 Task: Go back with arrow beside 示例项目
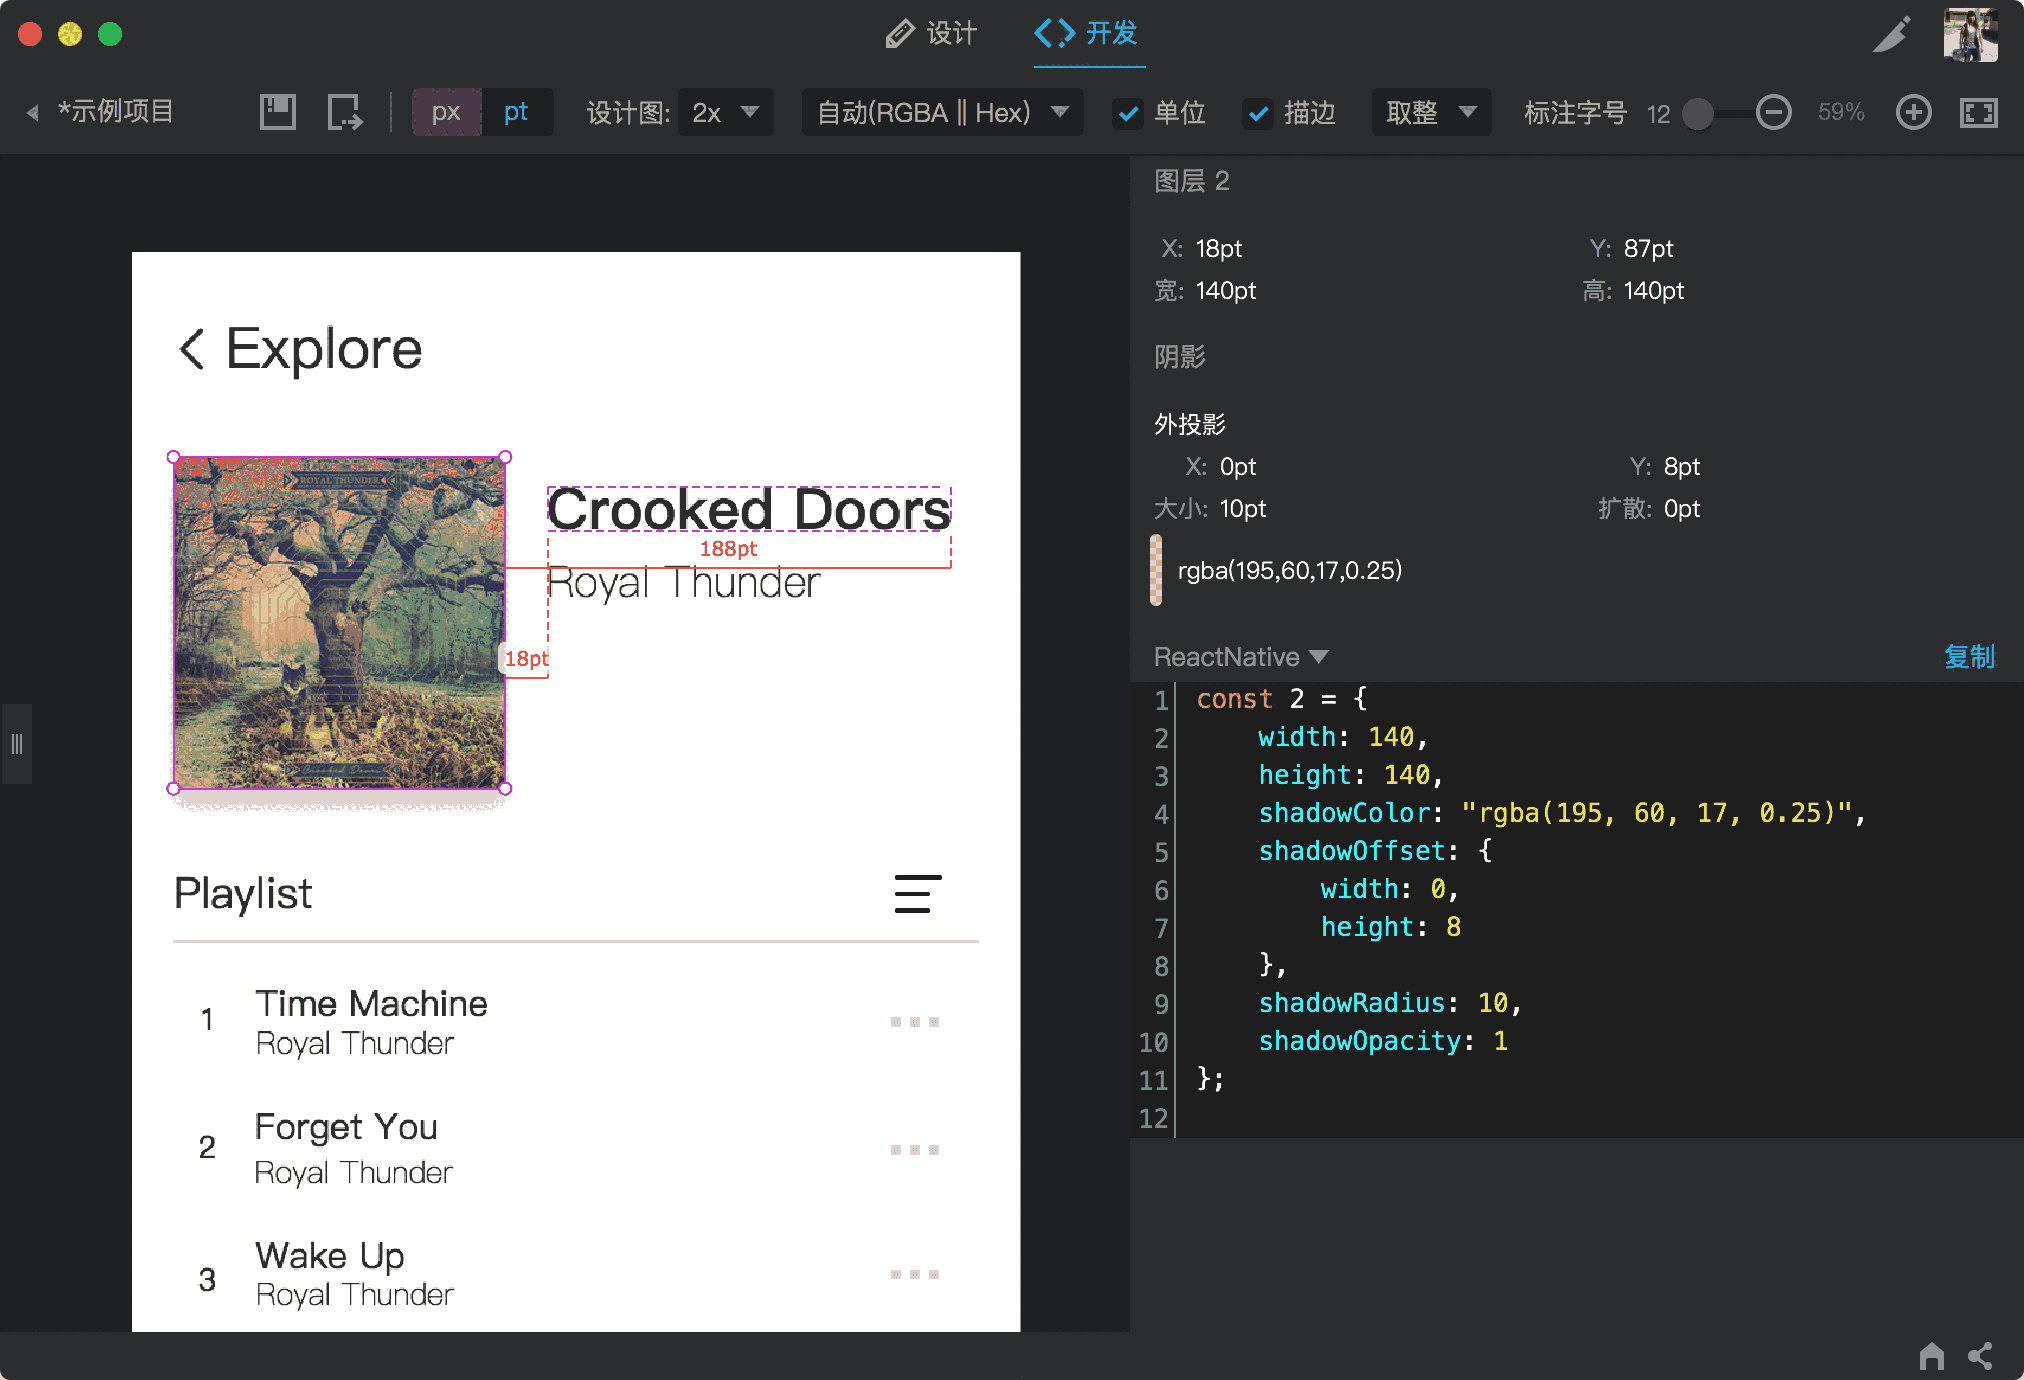pos(33,112)
